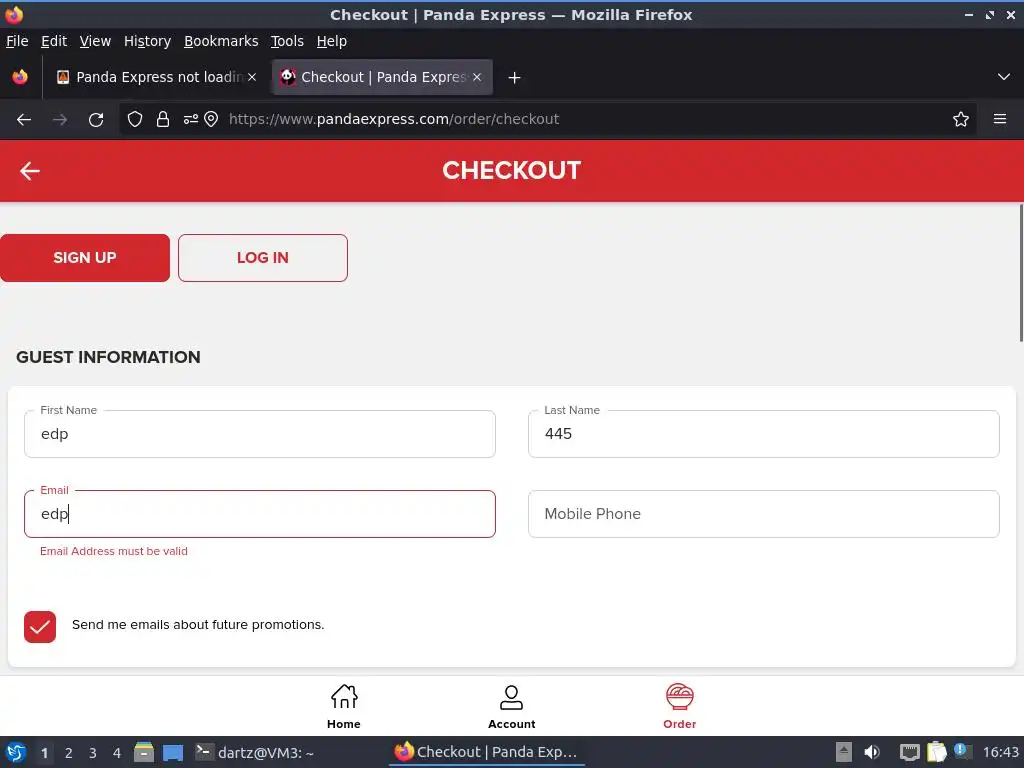Screen dimensions: 1024x768
Task: Open the Help menu
Action: click(x=331, y=41)
